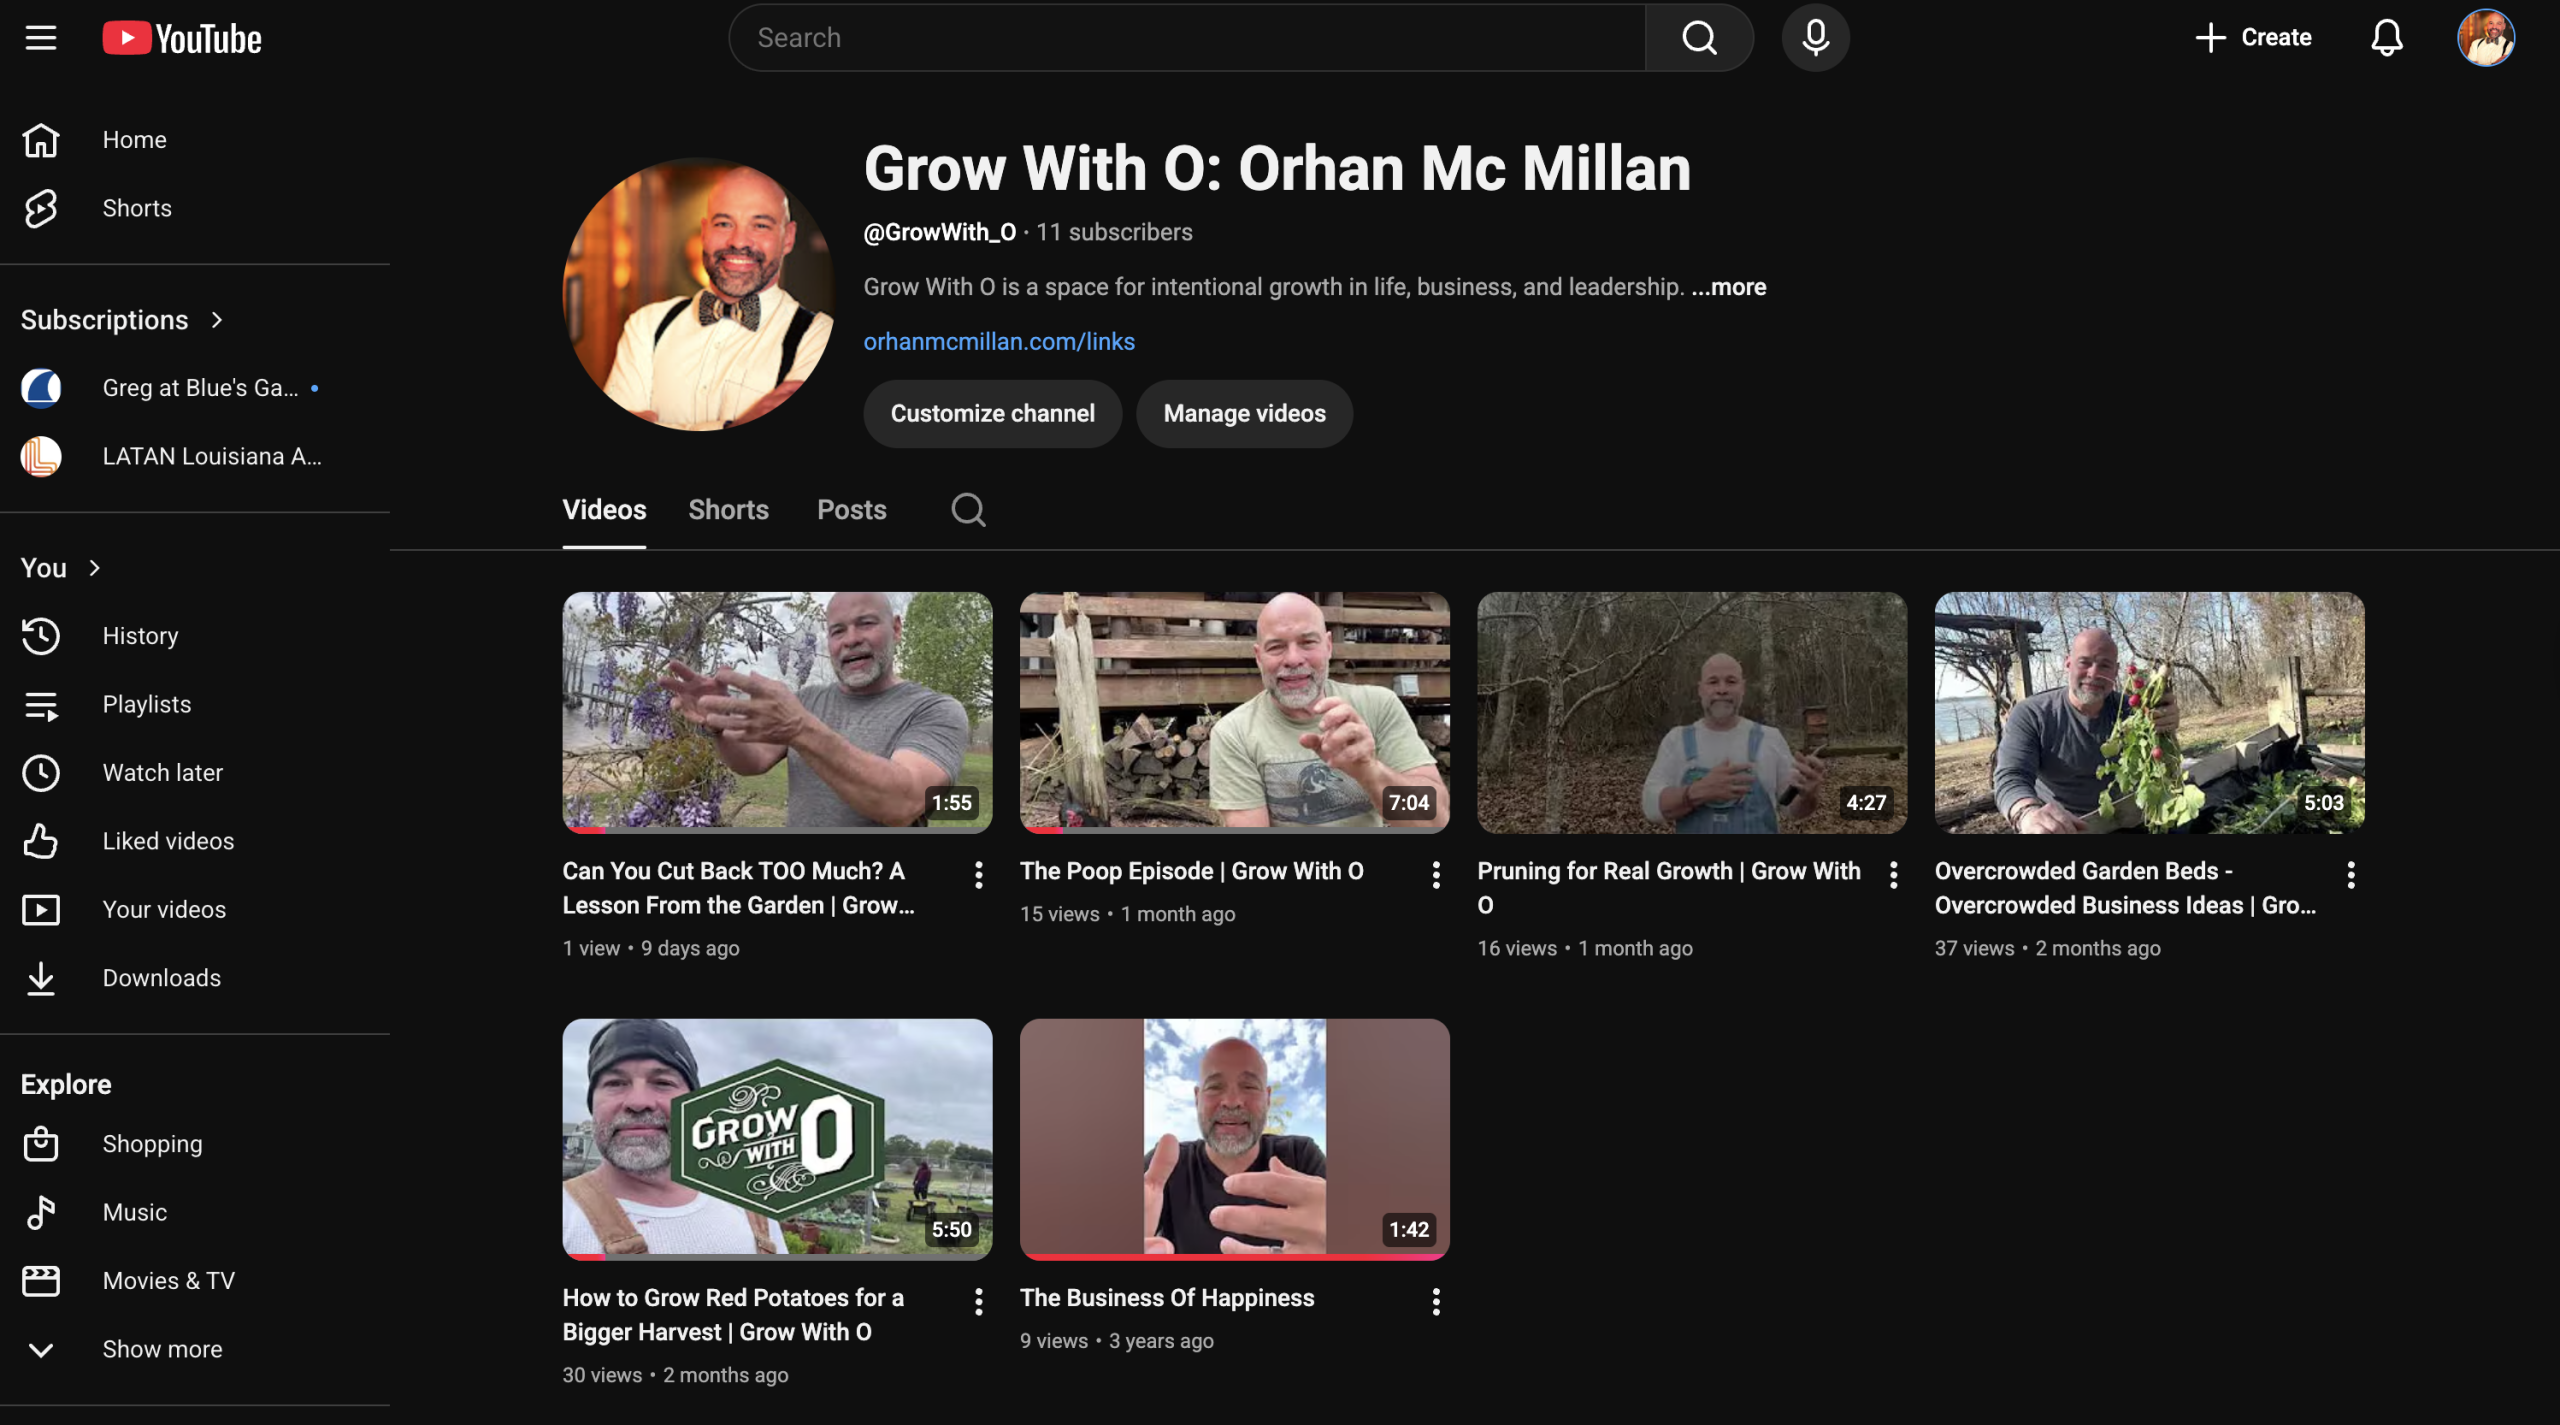Start a voice search with the microphone icon
Image resolution: width=2560 pixels, height=1425 pixels.
pos(1815,37)
